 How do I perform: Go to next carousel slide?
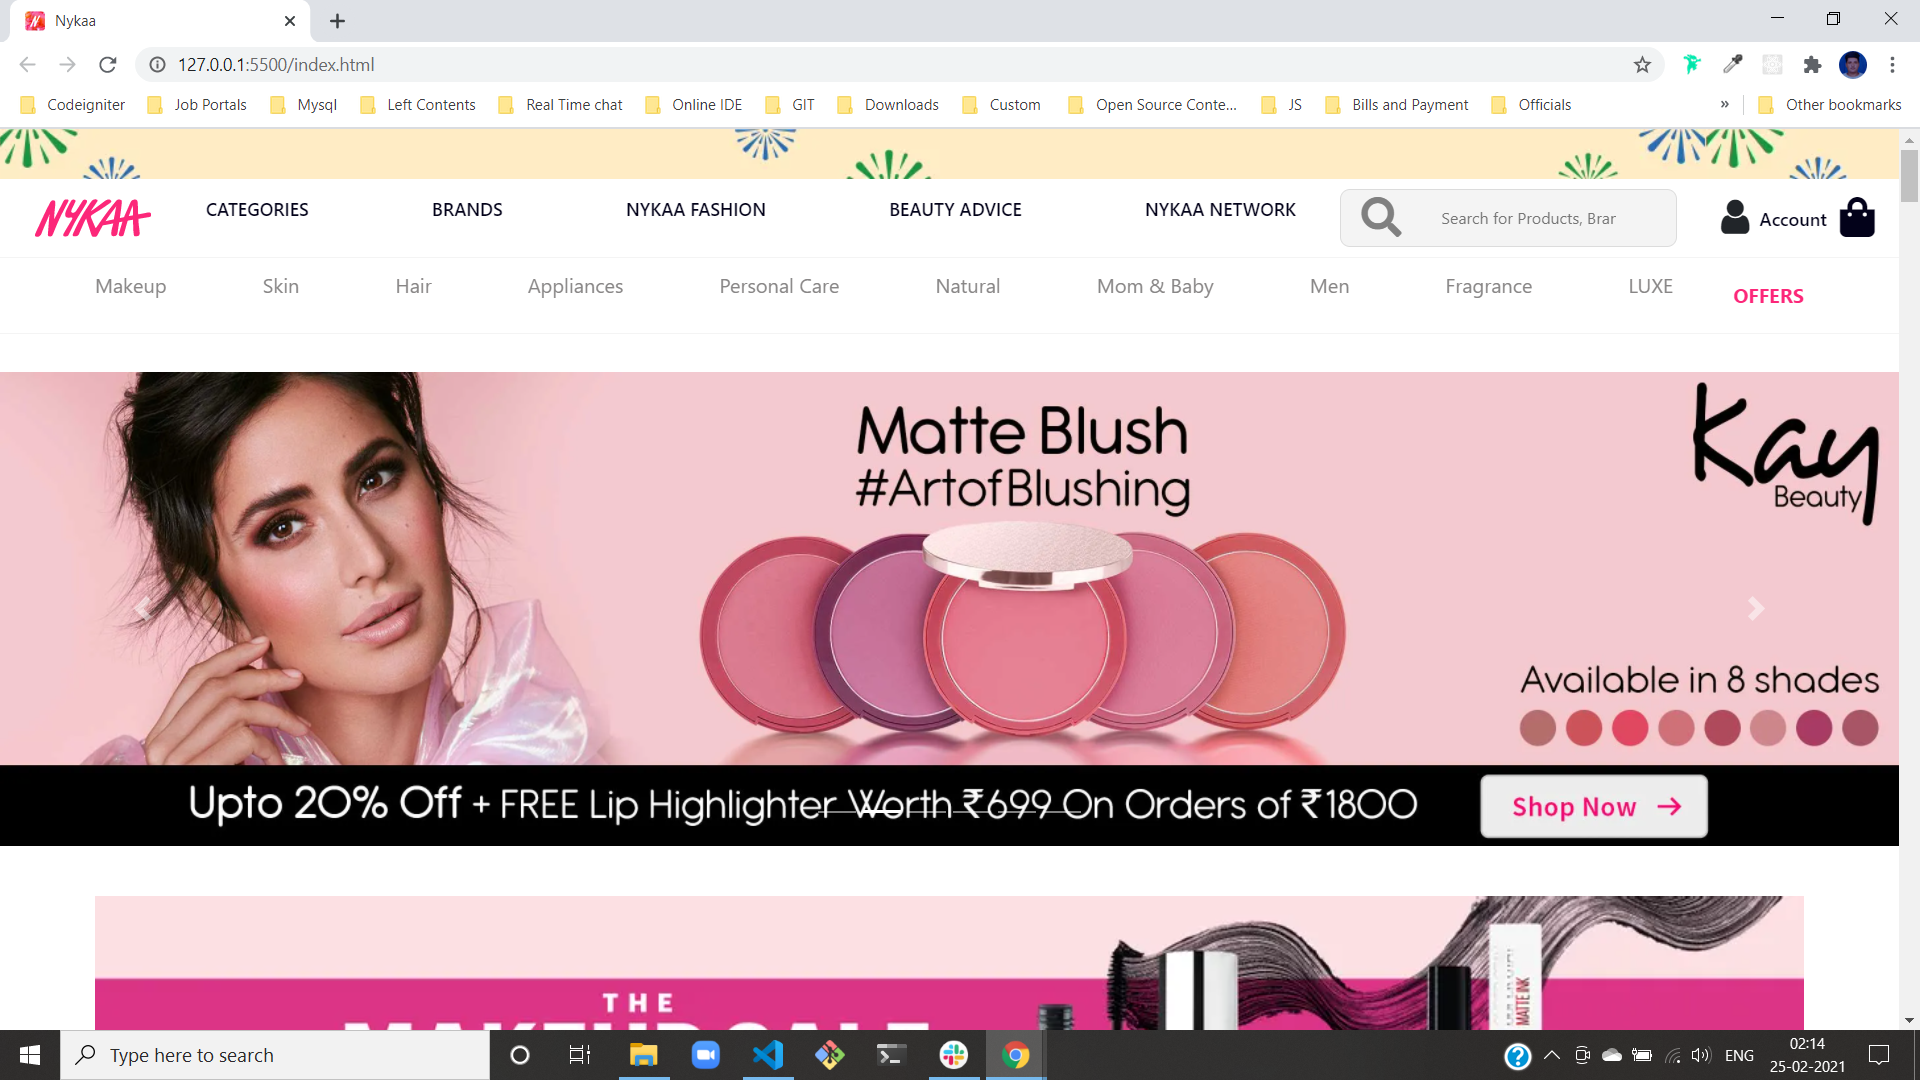(1756, 608)
